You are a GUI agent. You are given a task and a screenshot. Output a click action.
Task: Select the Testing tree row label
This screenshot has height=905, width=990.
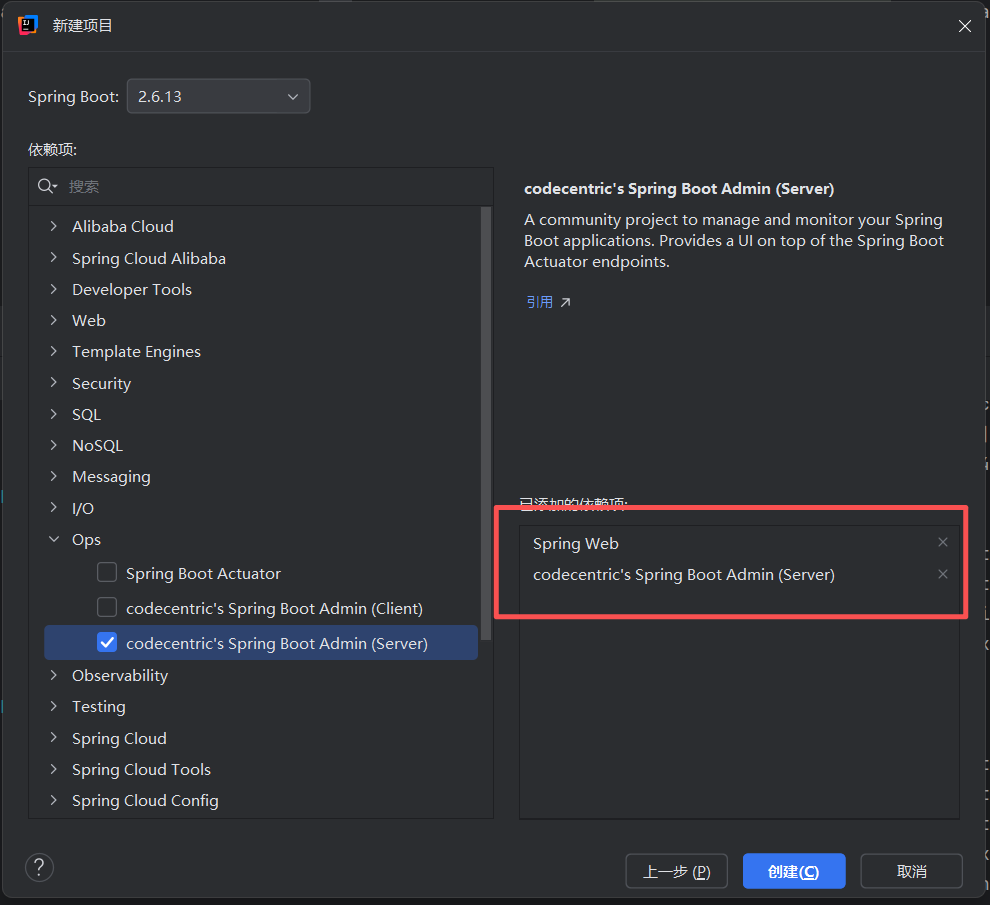click(x=98, y=707)
